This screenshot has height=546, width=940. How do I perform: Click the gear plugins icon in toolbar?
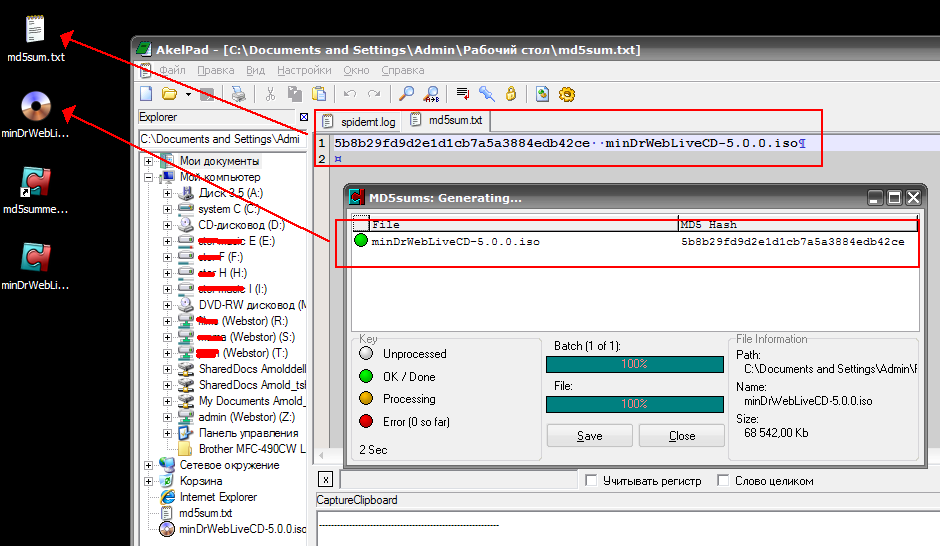coord(567,94)
